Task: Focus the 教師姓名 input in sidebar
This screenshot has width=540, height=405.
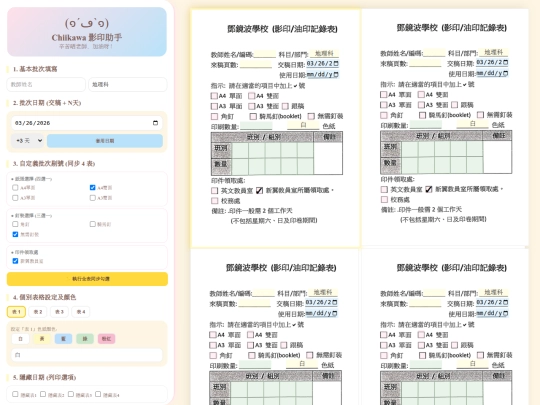Action: tap(46, 84)
